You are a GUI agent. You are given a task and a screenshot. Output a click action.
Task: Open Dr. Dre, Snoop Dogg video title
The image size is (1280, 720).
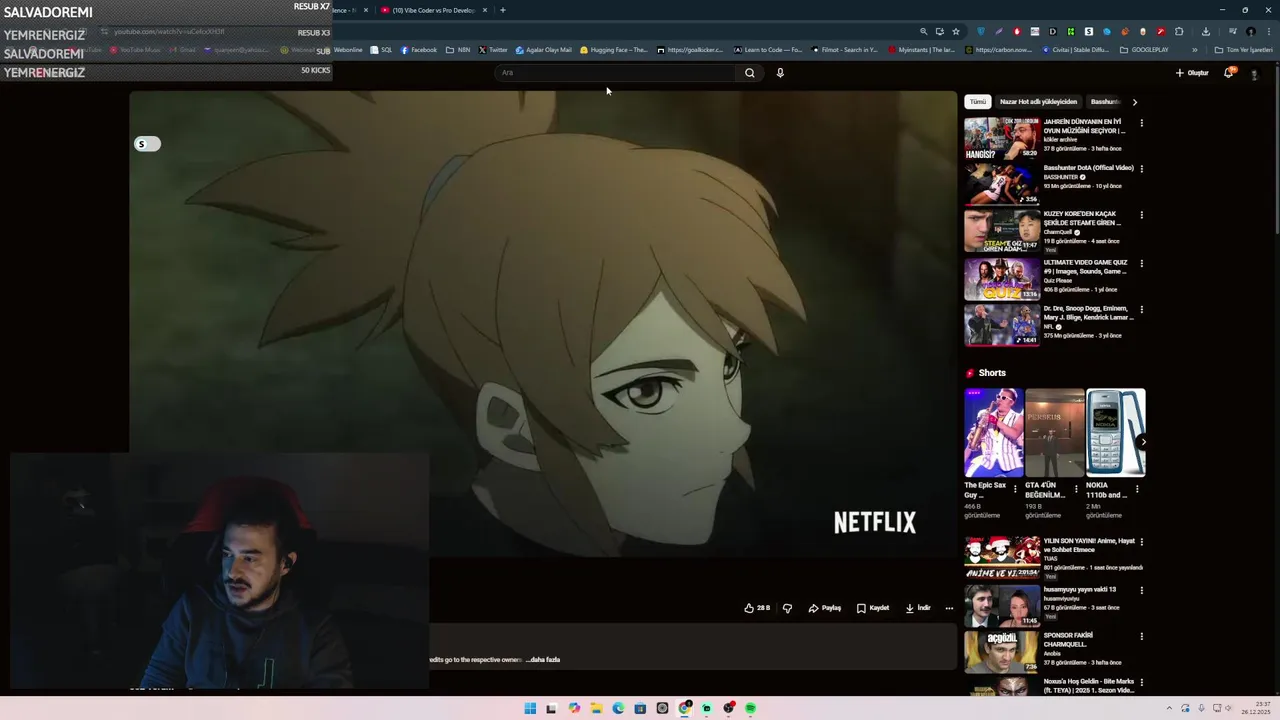(1088, 313)
